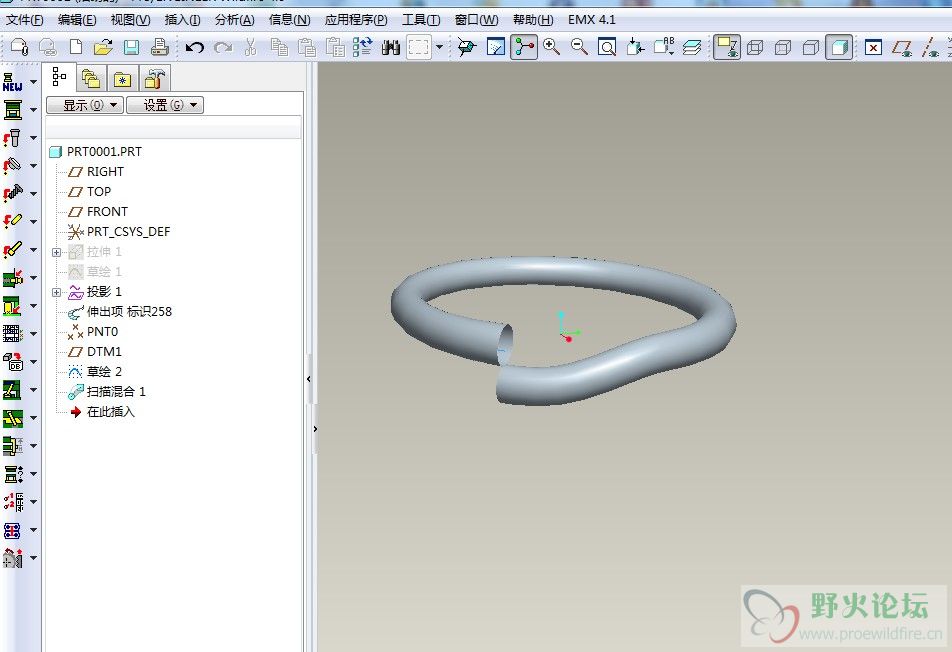This screenshot has width=952, height=652.
Task: Create a new file with the blank page icon
Action: [x=76, y=47]
